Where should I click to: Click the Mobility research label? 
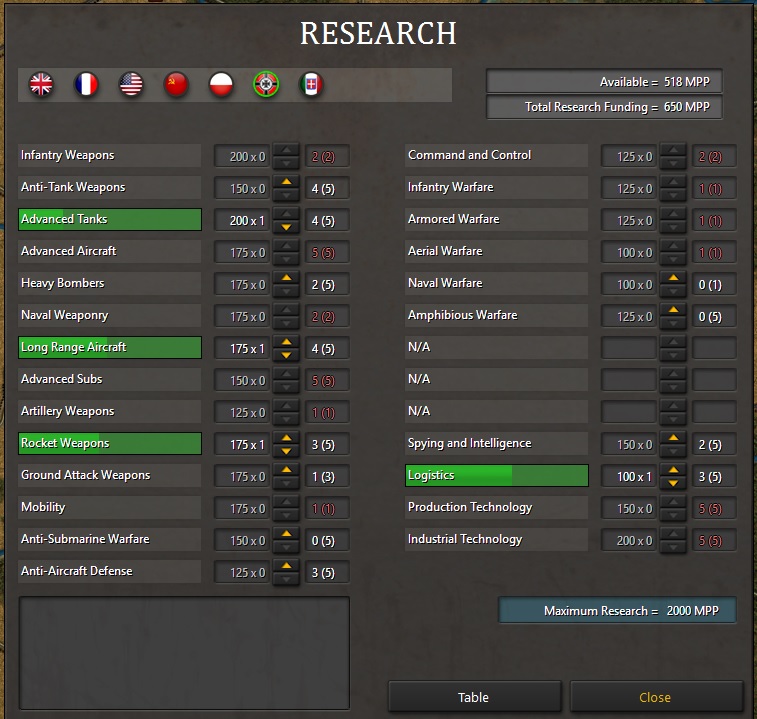point(43,507)
